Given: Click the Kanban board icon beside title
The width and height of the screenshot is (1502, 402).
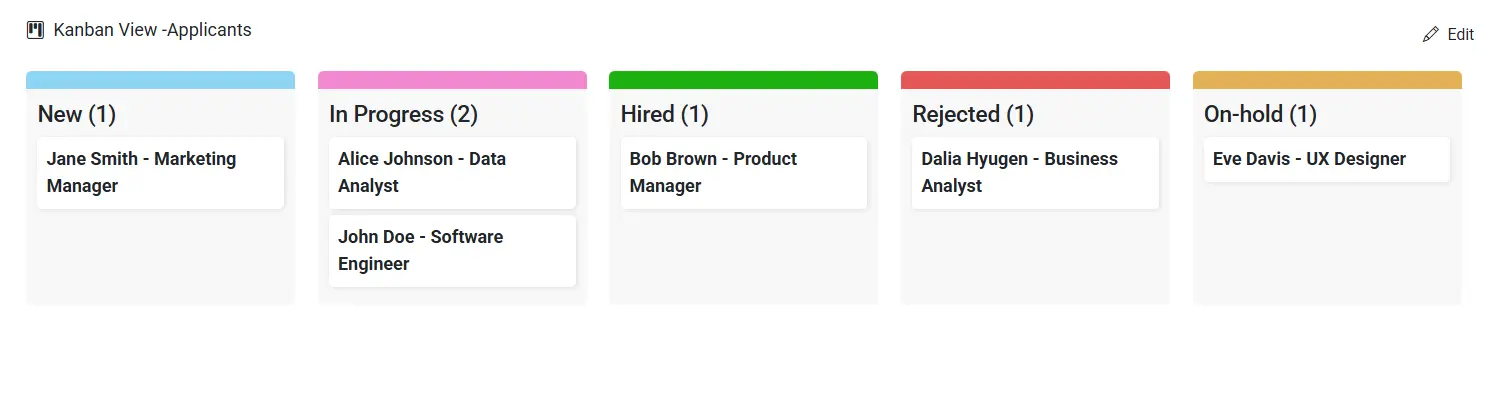Looking at the screenshot, I should tap(35, 30).
